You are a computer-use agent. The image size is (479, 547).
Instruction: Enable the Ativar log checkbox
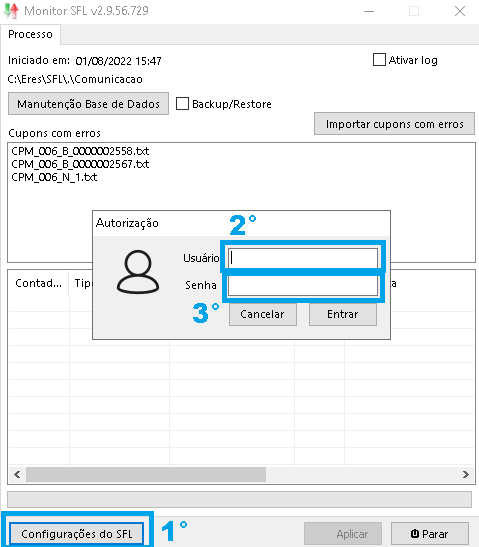pyautogui.click(x=379, y=60)
